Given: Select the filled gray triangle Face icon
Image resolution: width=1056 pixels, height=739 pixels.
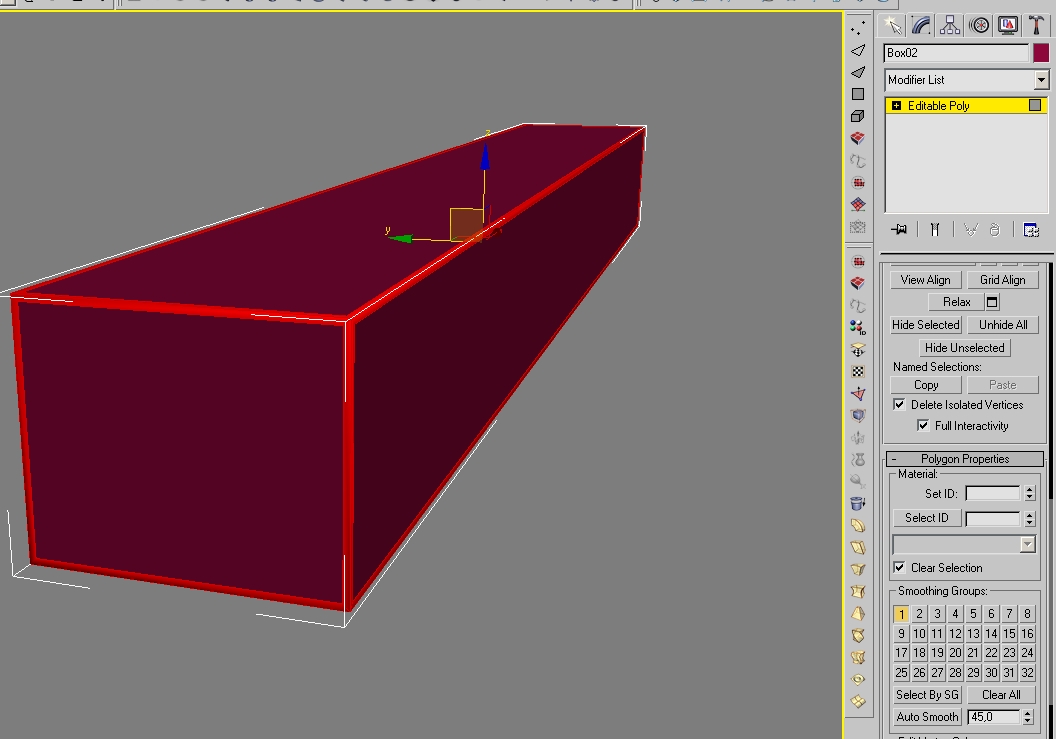Looking at the screenshot, I should [x=857, y=72].
